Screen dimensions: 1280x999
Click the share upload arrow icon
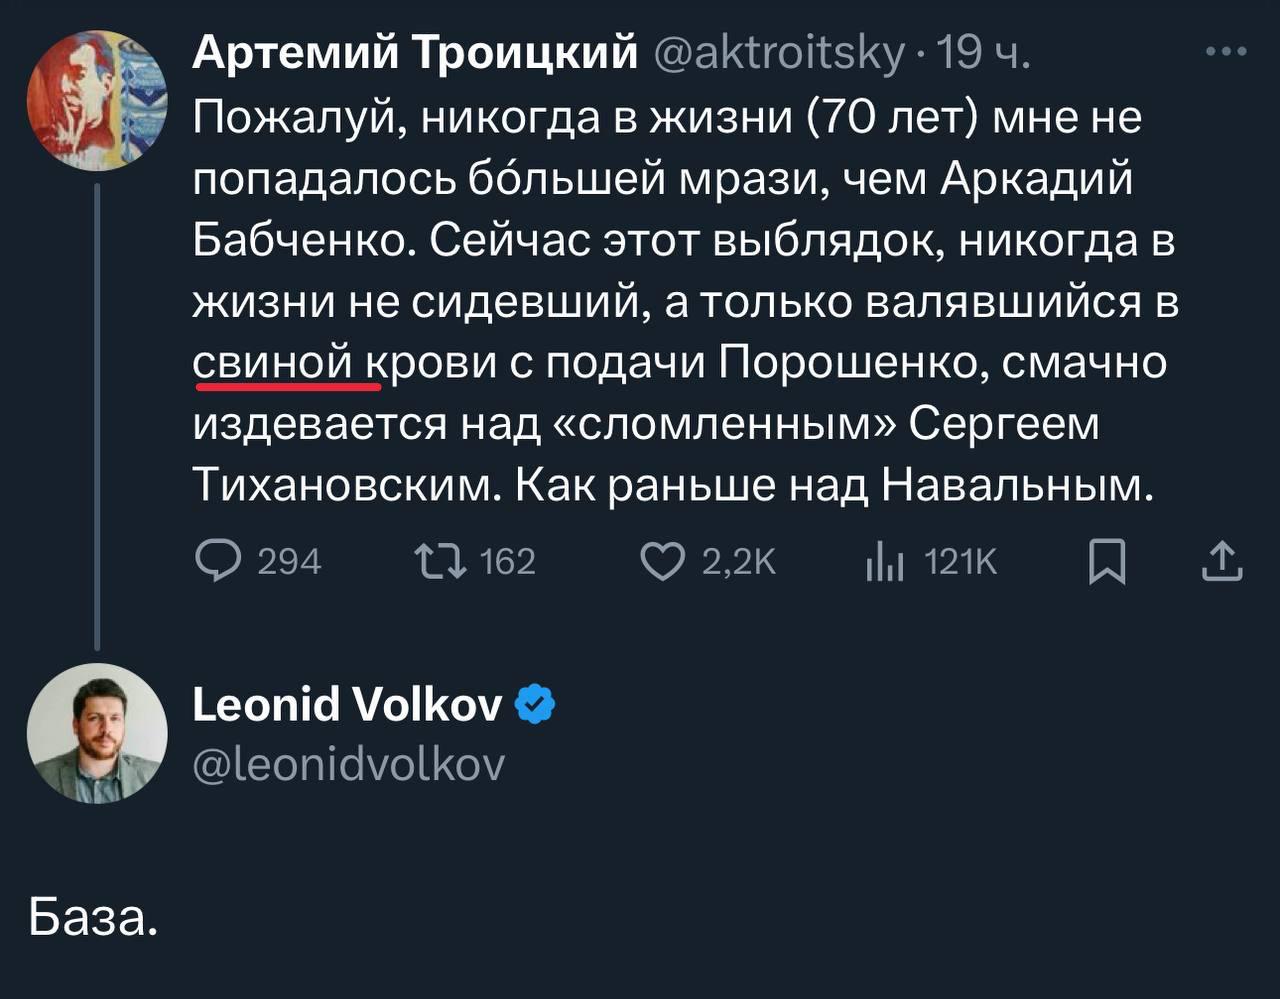point(1221,561)
